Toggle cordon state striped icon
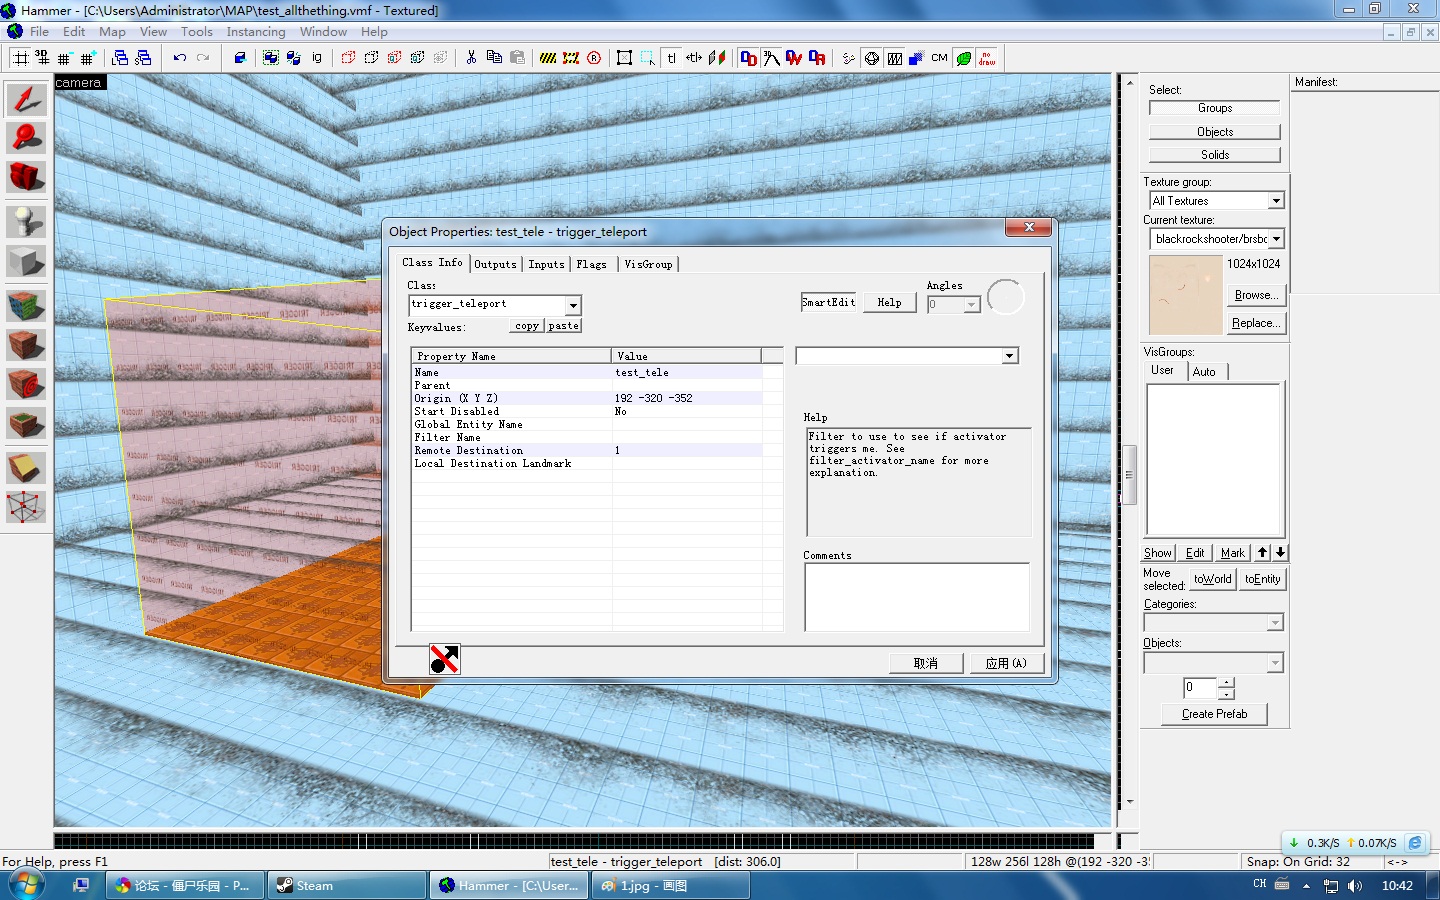 pyautogui.click(x=548, y=58)
